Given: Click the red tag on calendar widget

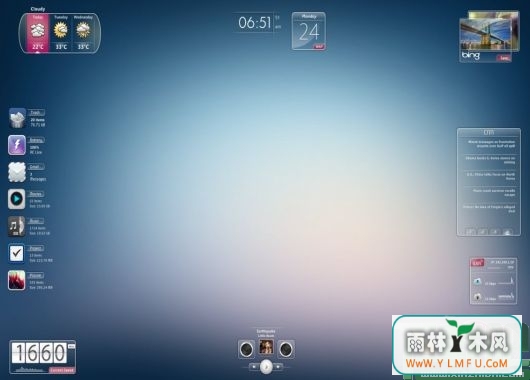Looking at the screenshot, I should point(319,47).
